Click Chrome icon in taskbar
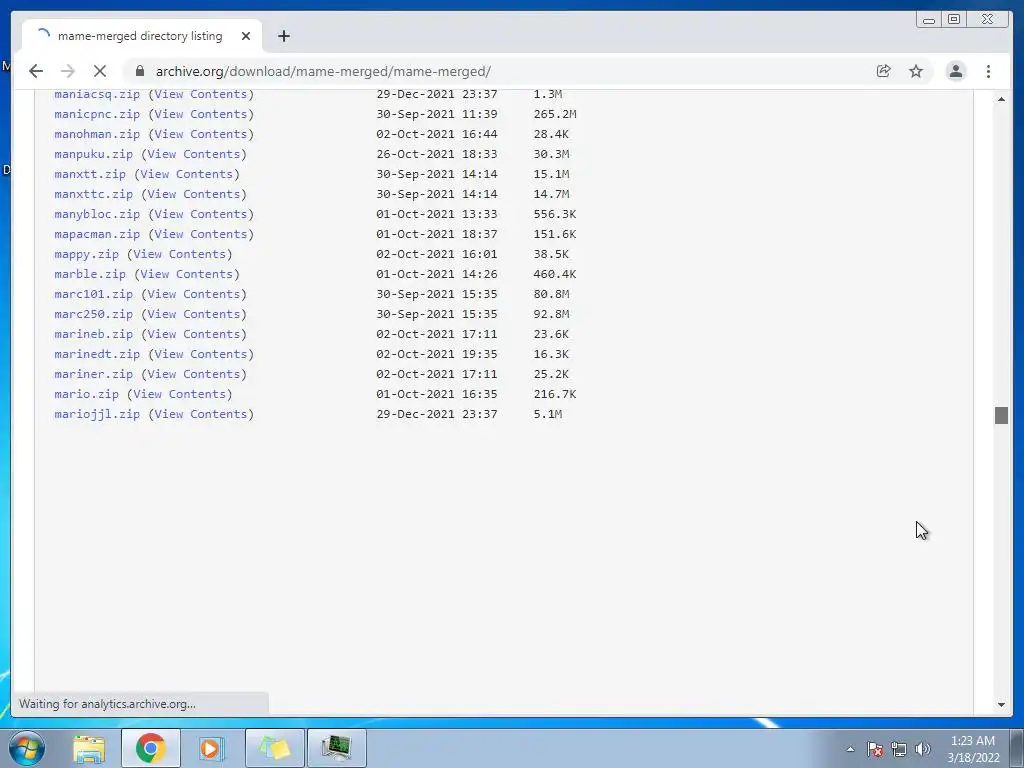The height and width of the screenshot is (768, 1024). coord(151,748)
